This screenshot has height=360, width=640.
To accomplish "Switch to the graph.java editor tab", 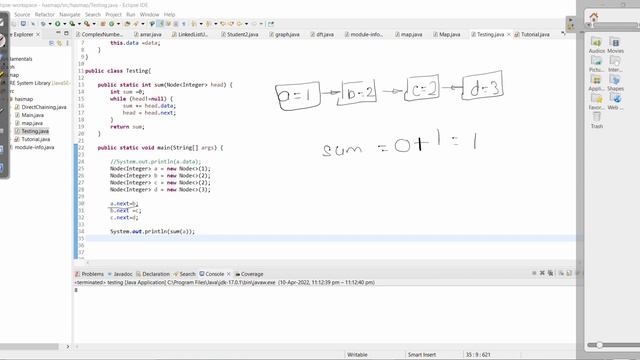I will tap(284, 34).
